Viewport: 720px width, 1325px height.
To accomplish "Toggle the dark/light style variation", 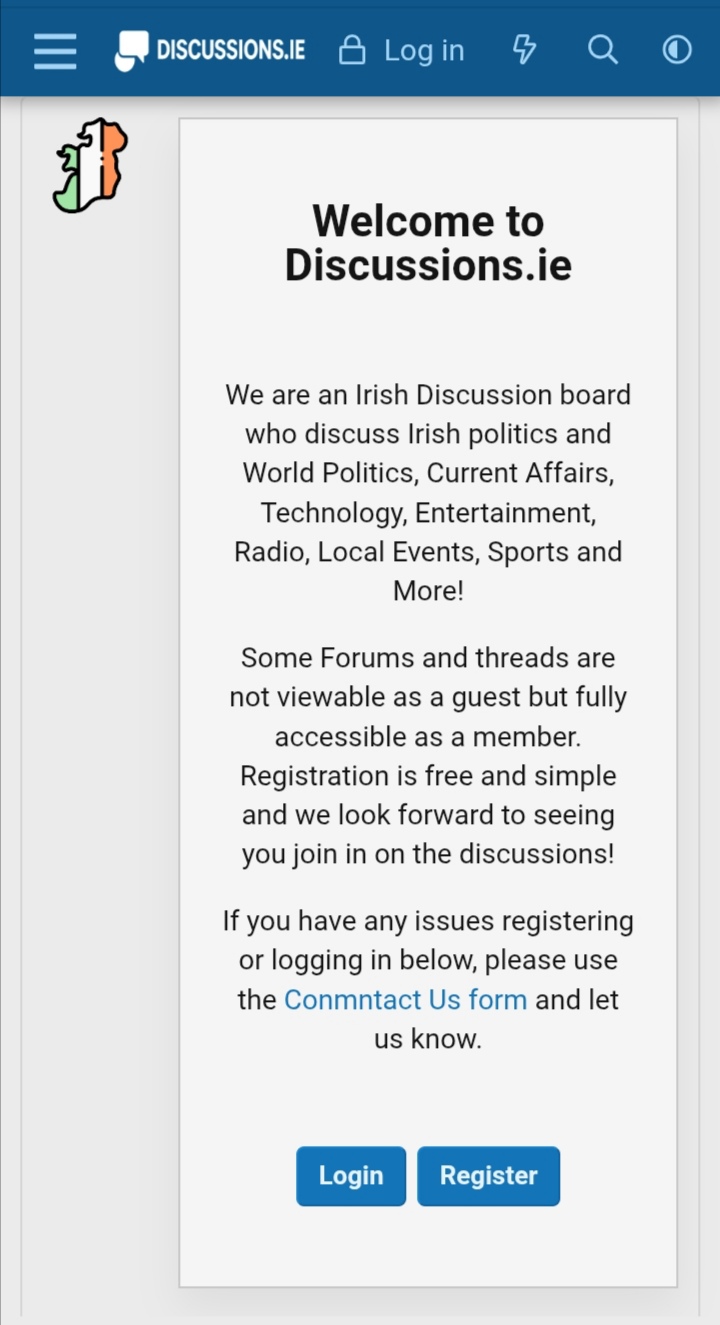I will pyautogui.click(x=677, y=49).
